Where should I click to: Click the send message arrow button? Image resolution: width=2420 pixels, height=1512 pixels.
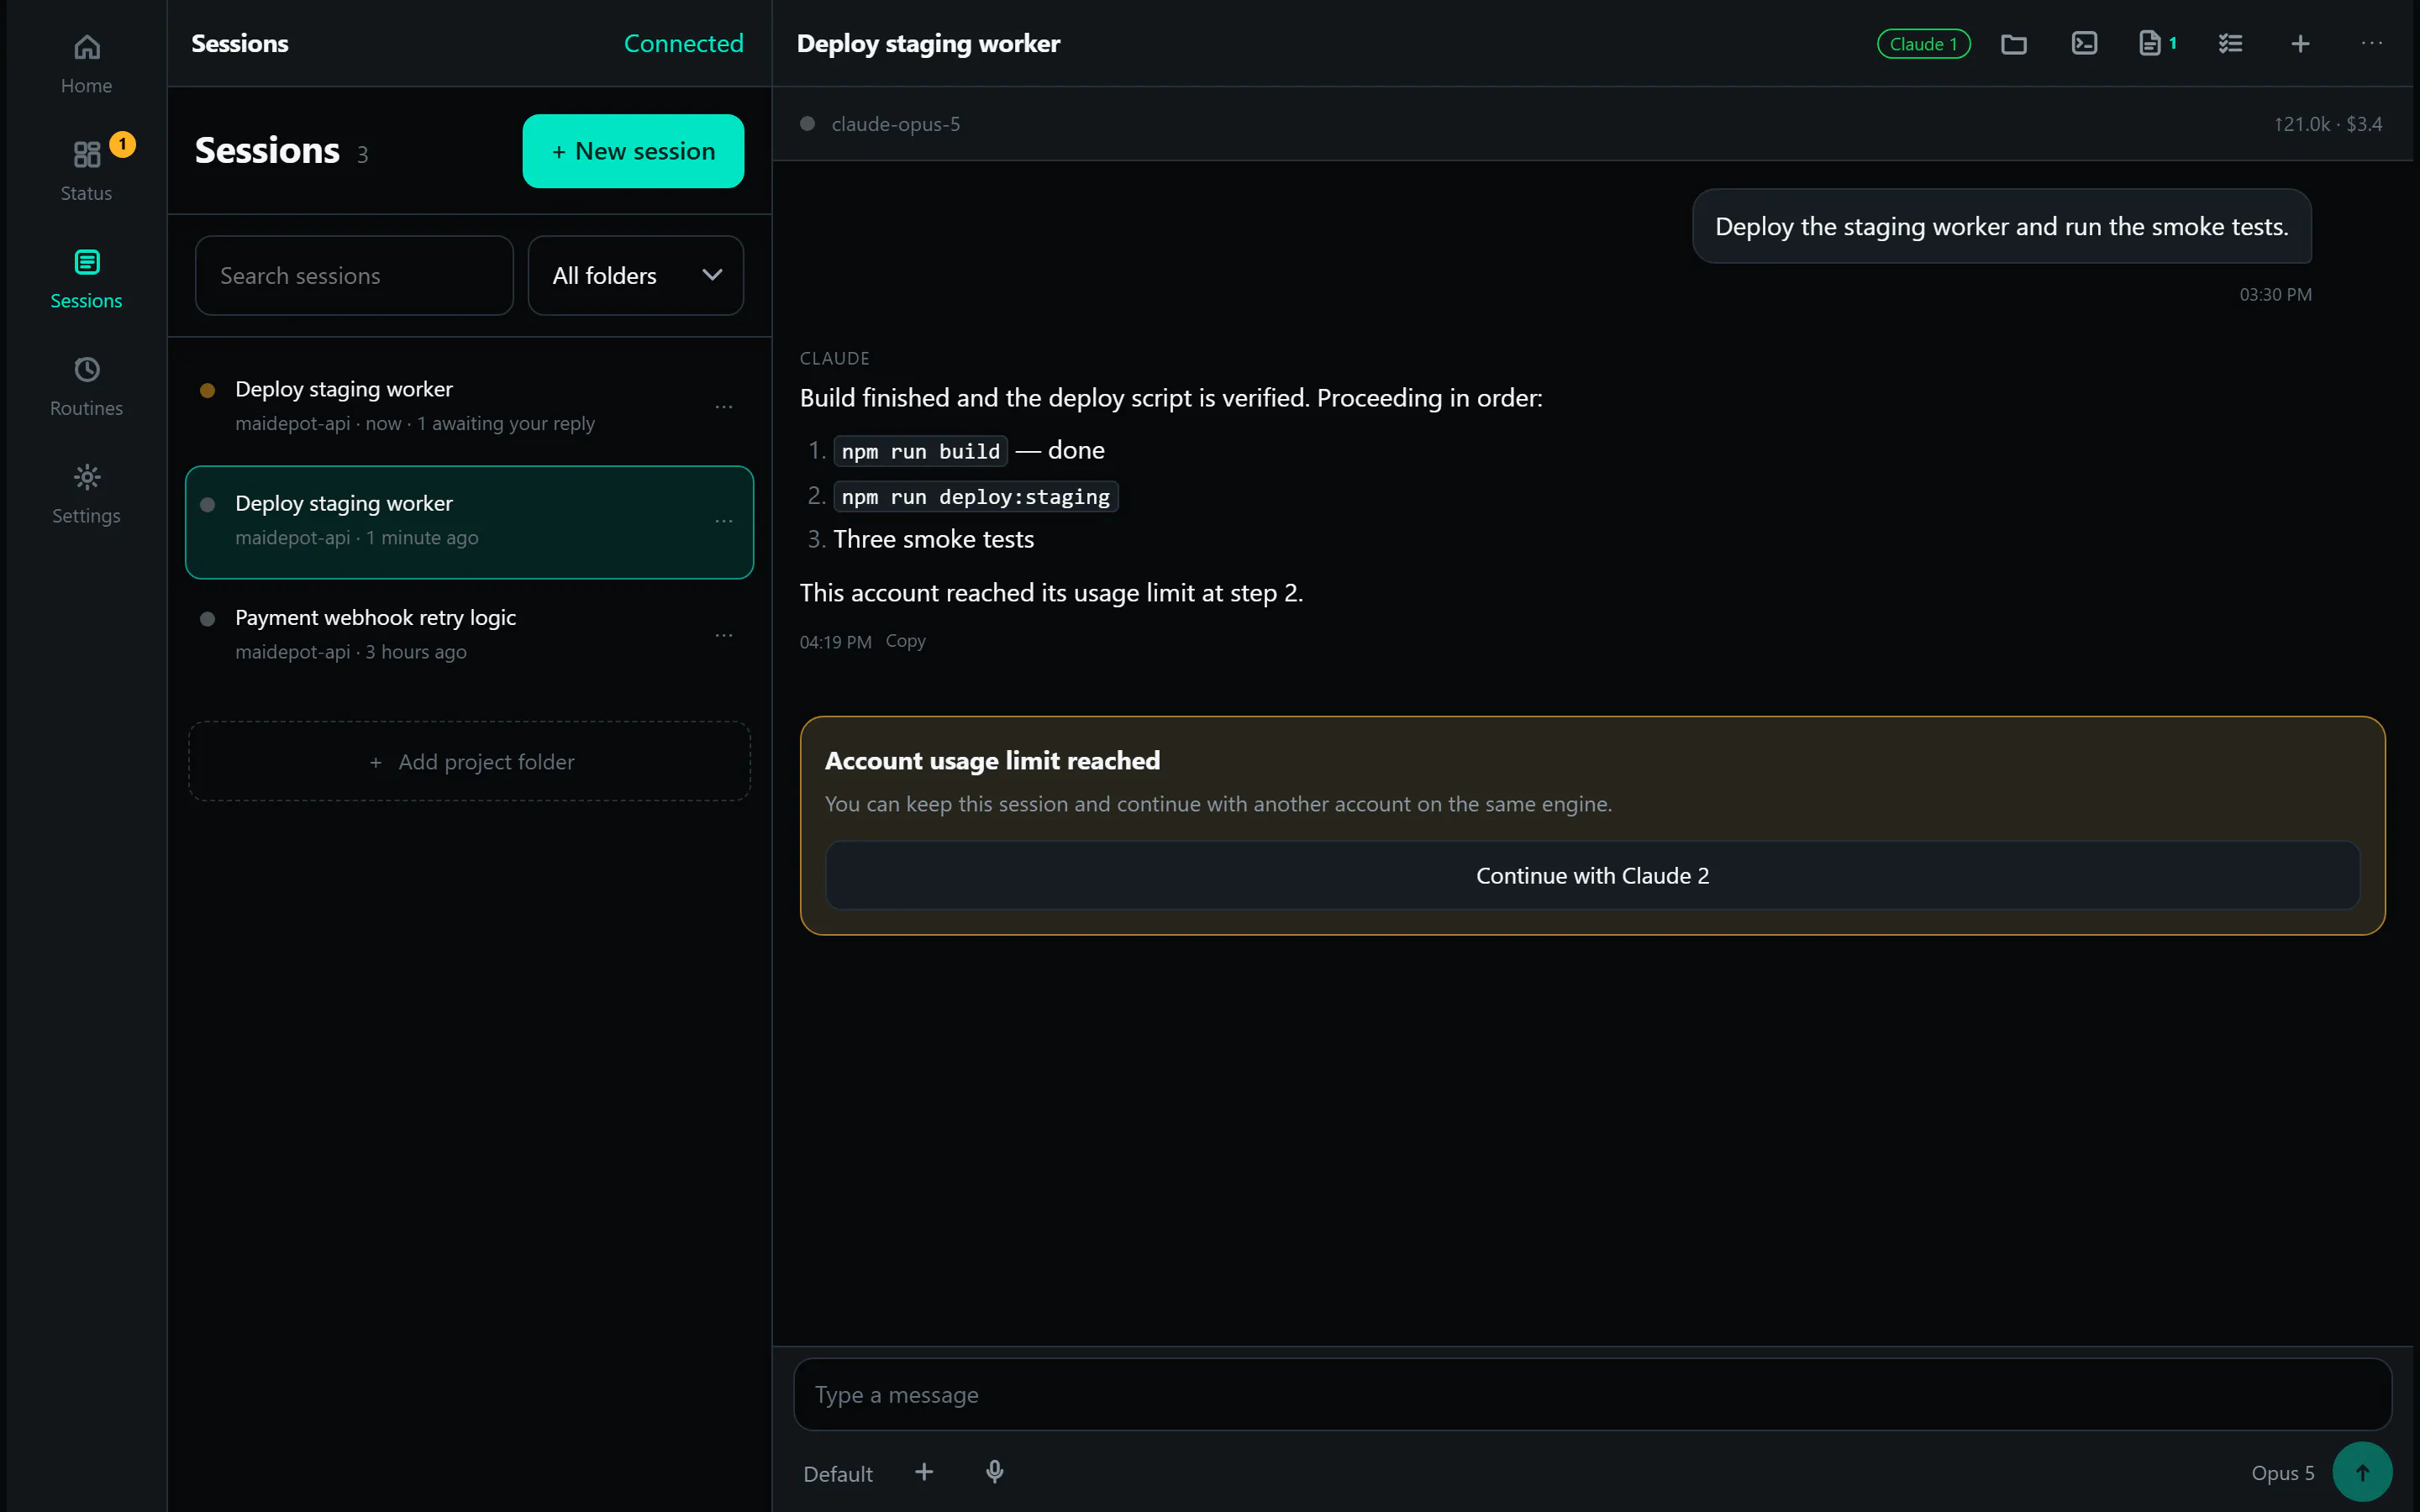2362,1472
